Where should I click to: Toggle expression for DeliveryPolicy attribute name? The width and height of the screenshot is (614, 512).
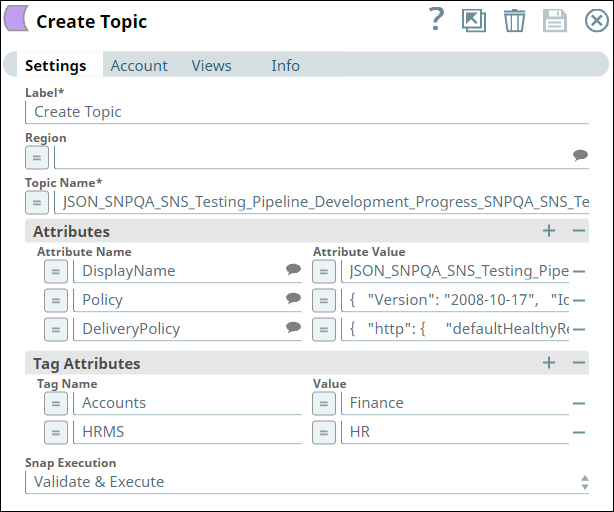[x=56, y=330]
